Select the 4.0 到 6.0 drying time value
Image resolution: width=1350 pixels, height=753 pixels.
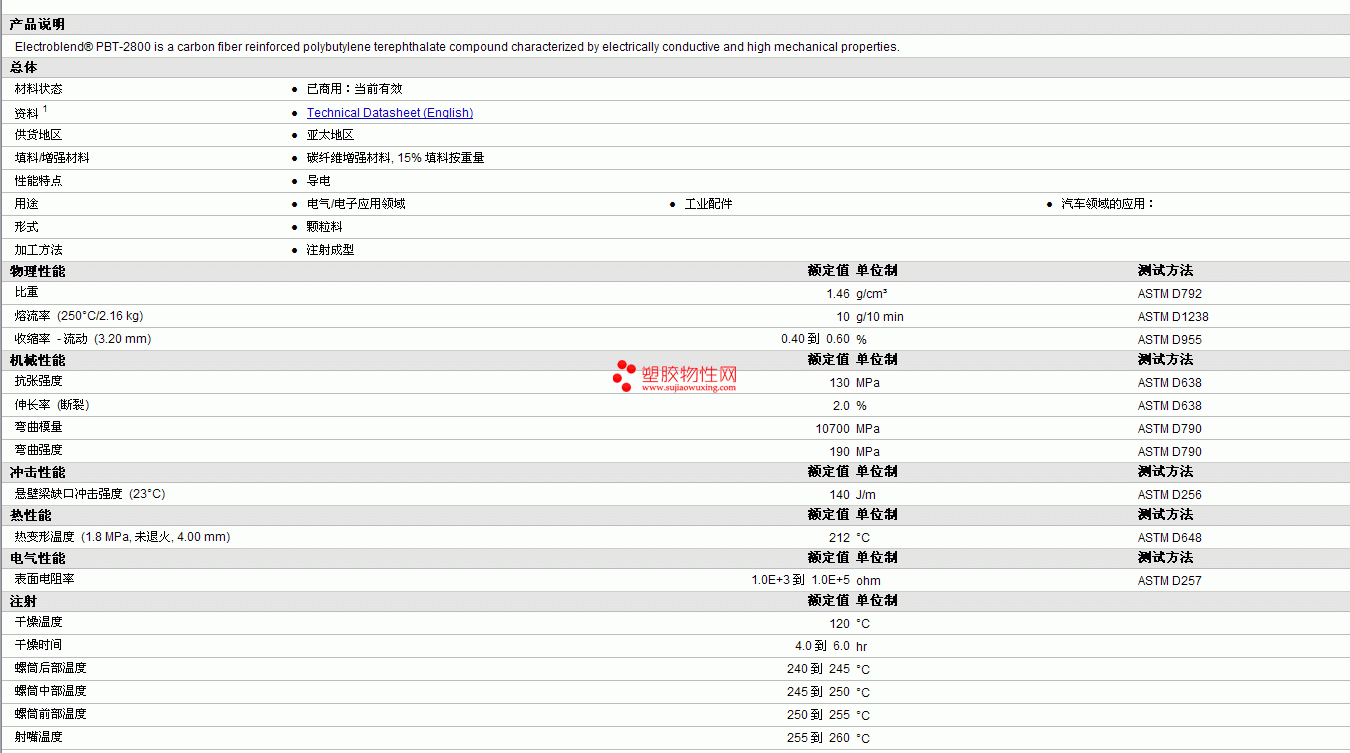823,647
